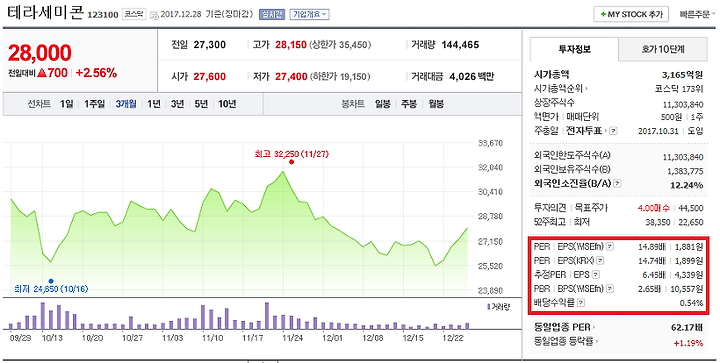720x363 pixels.
Task: Click the 시가총액 value 3,165억원
Action: (682, 75)
